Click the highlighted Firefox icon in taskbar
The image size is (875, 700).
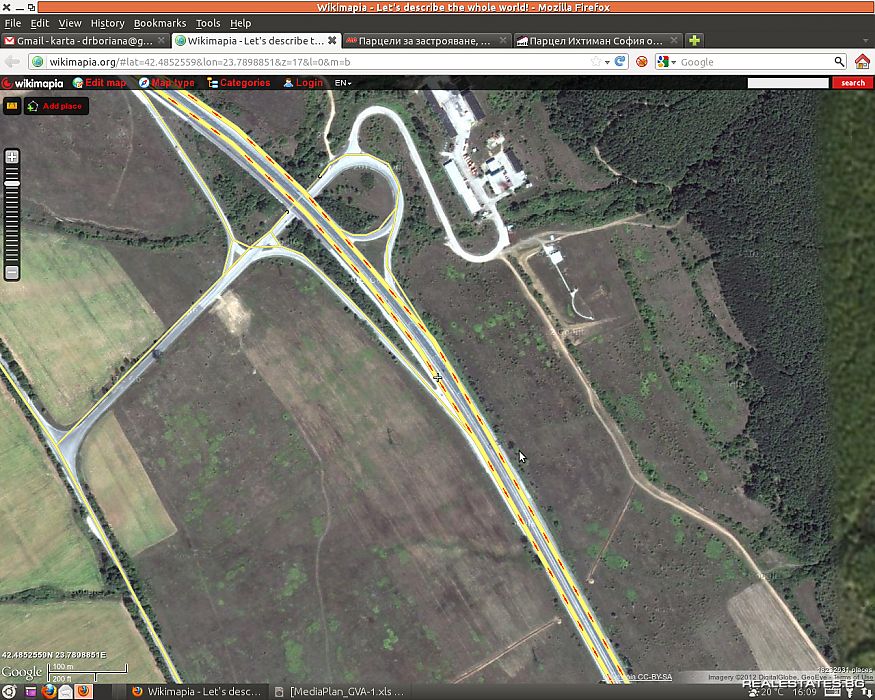coord(84,692)
